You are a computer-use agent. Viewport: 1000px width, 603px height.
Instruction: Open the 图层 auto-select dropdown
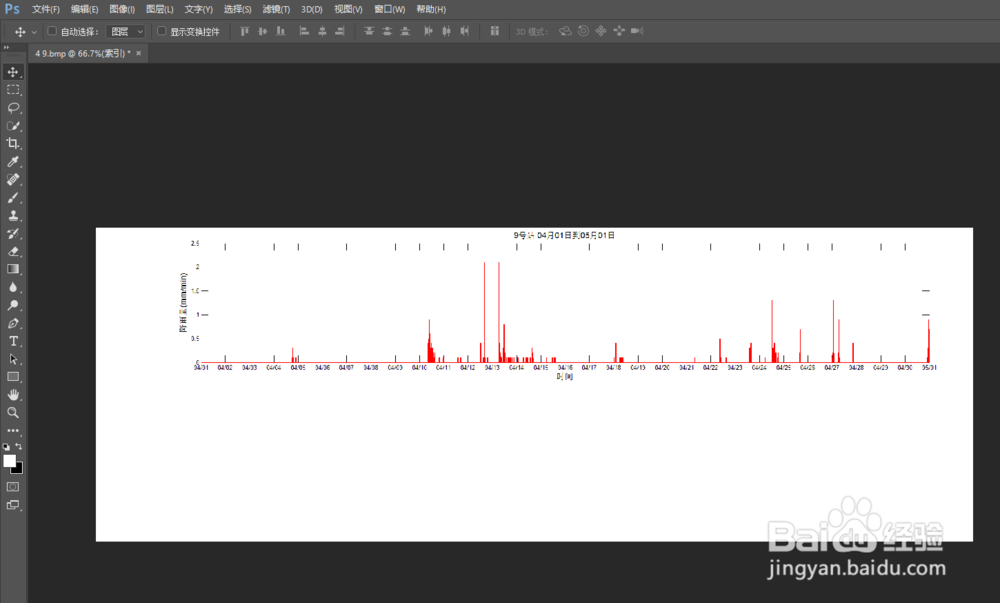point(126,31)
